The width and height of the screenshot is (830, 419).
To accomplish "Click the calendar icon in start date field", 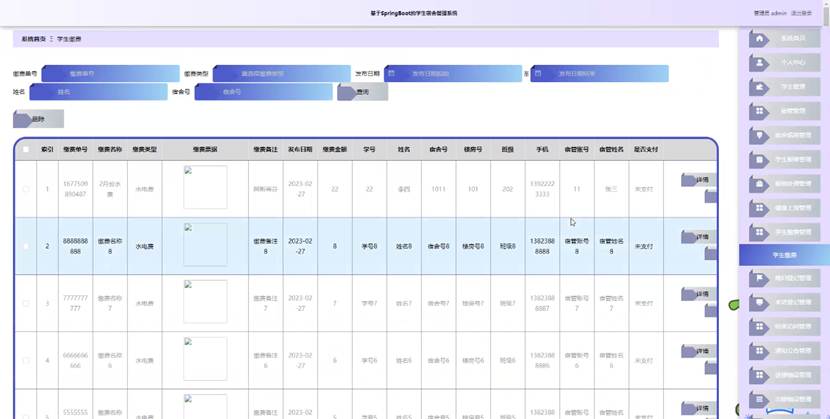I will 391,74.
